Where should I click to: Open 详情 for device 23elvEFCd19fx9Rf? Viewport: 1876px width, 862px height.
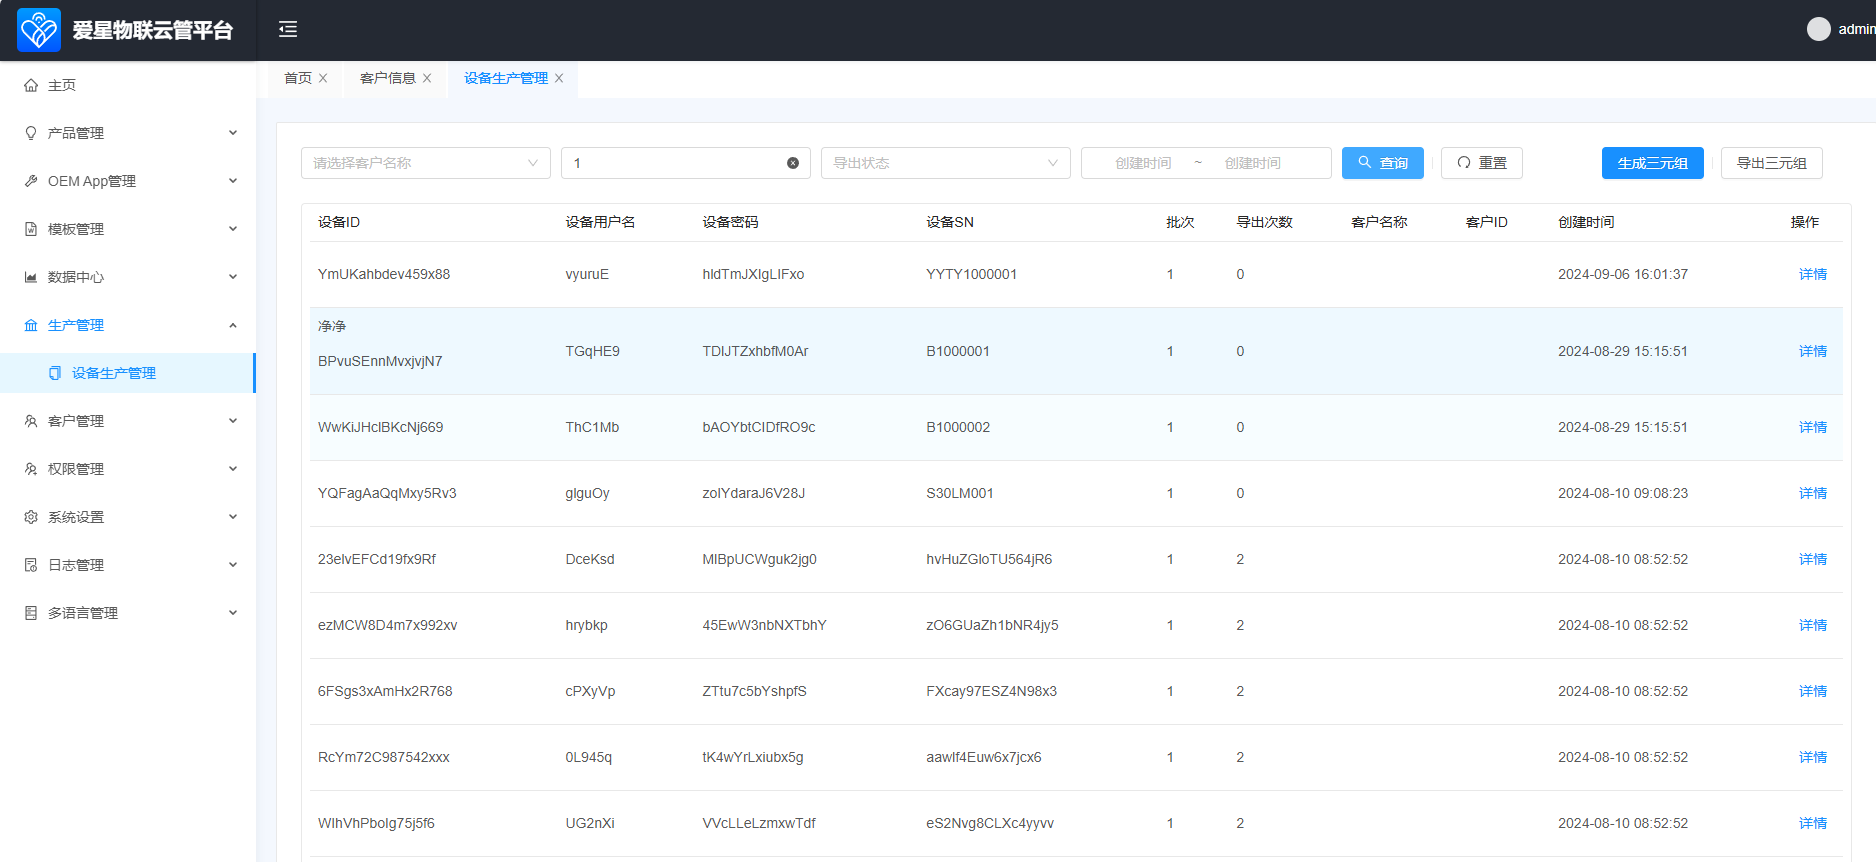(1813, 559)
